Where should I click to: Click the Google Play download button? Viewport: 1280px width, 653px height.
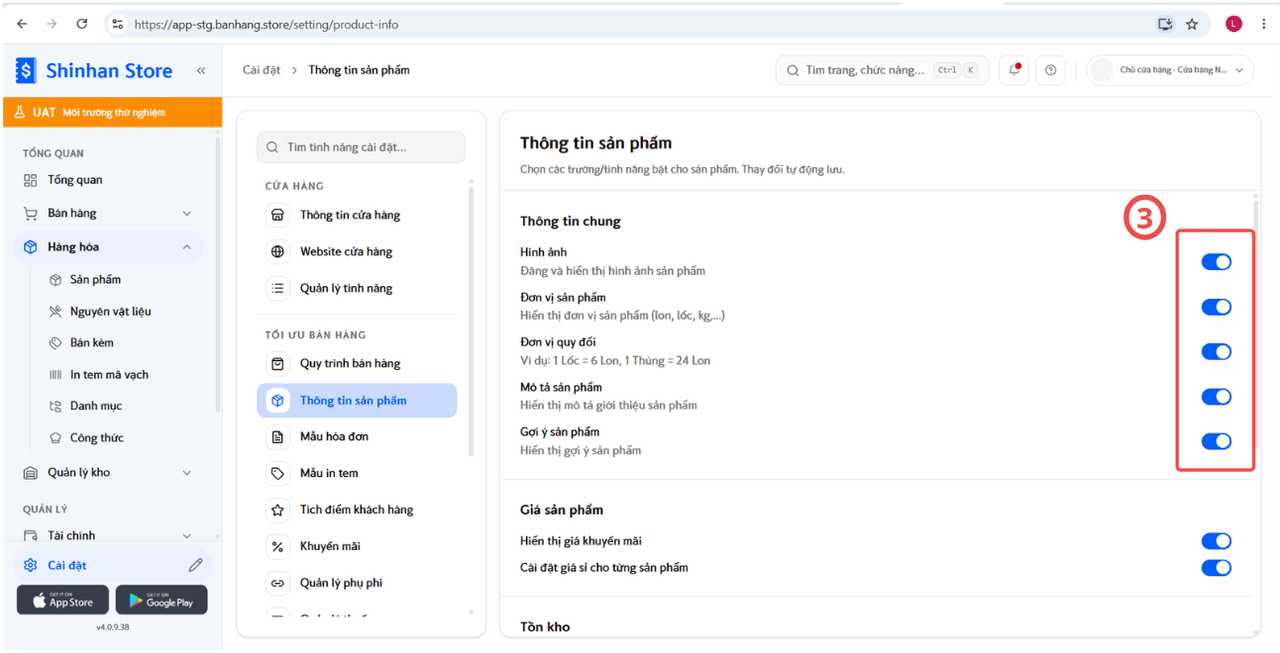point(162,600)
